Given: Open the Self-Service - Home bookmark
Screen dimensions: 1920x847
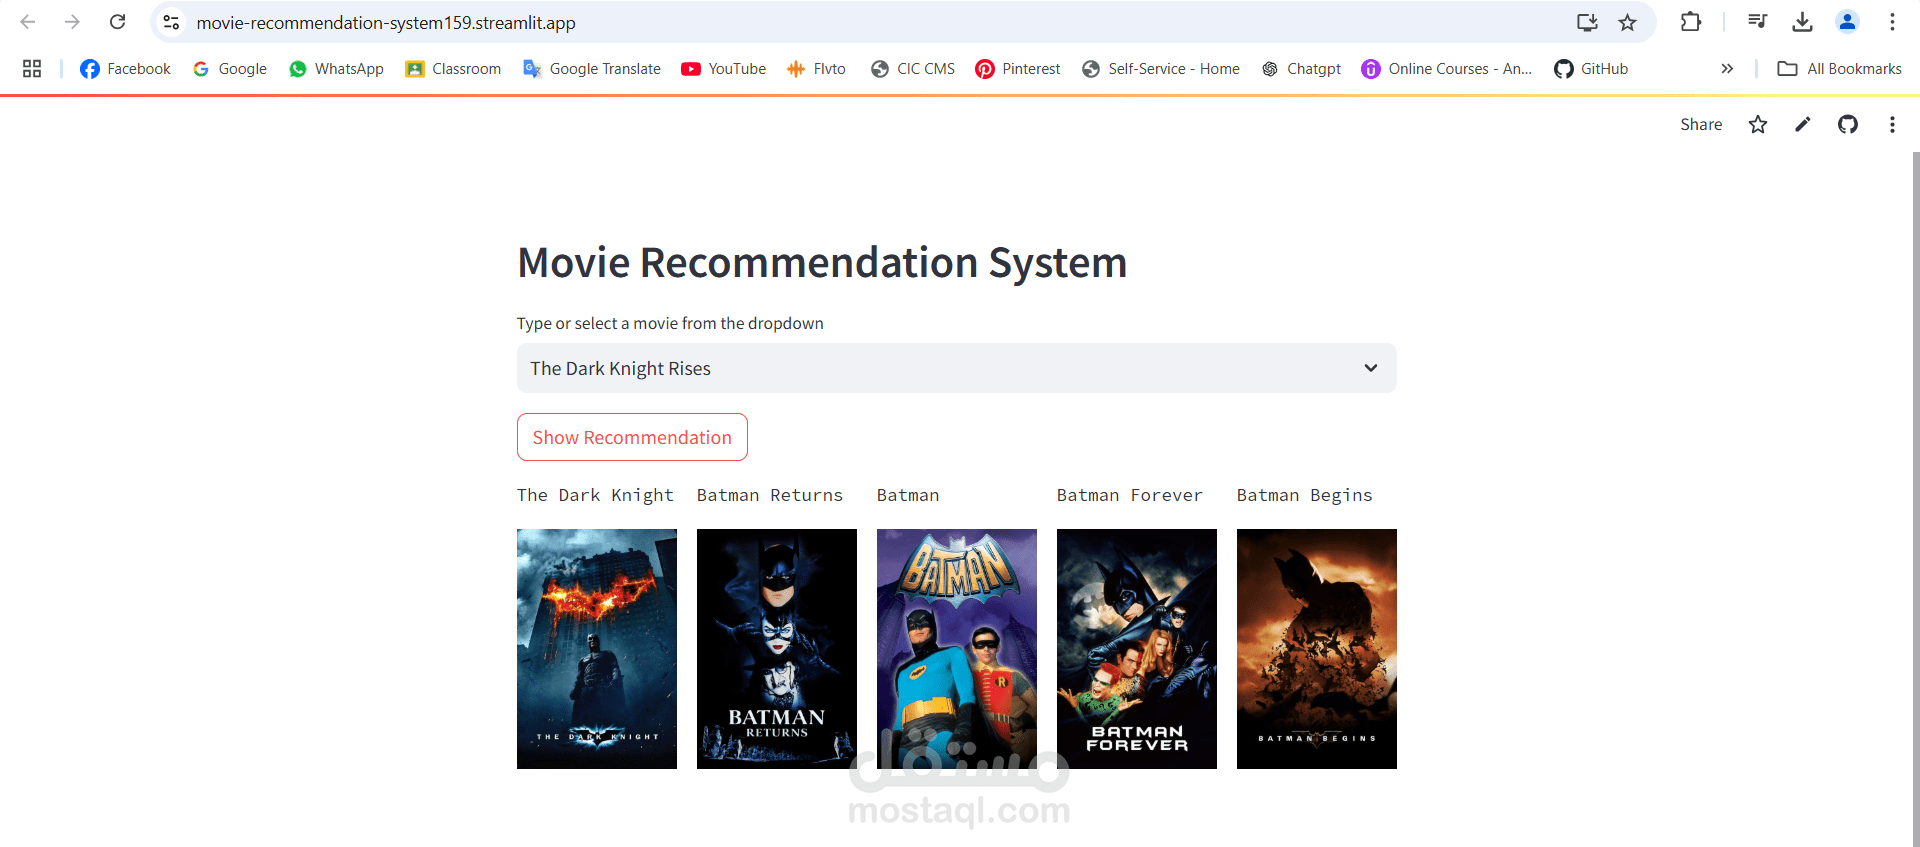Looking at the screenshot, I should coord(1161,68).
